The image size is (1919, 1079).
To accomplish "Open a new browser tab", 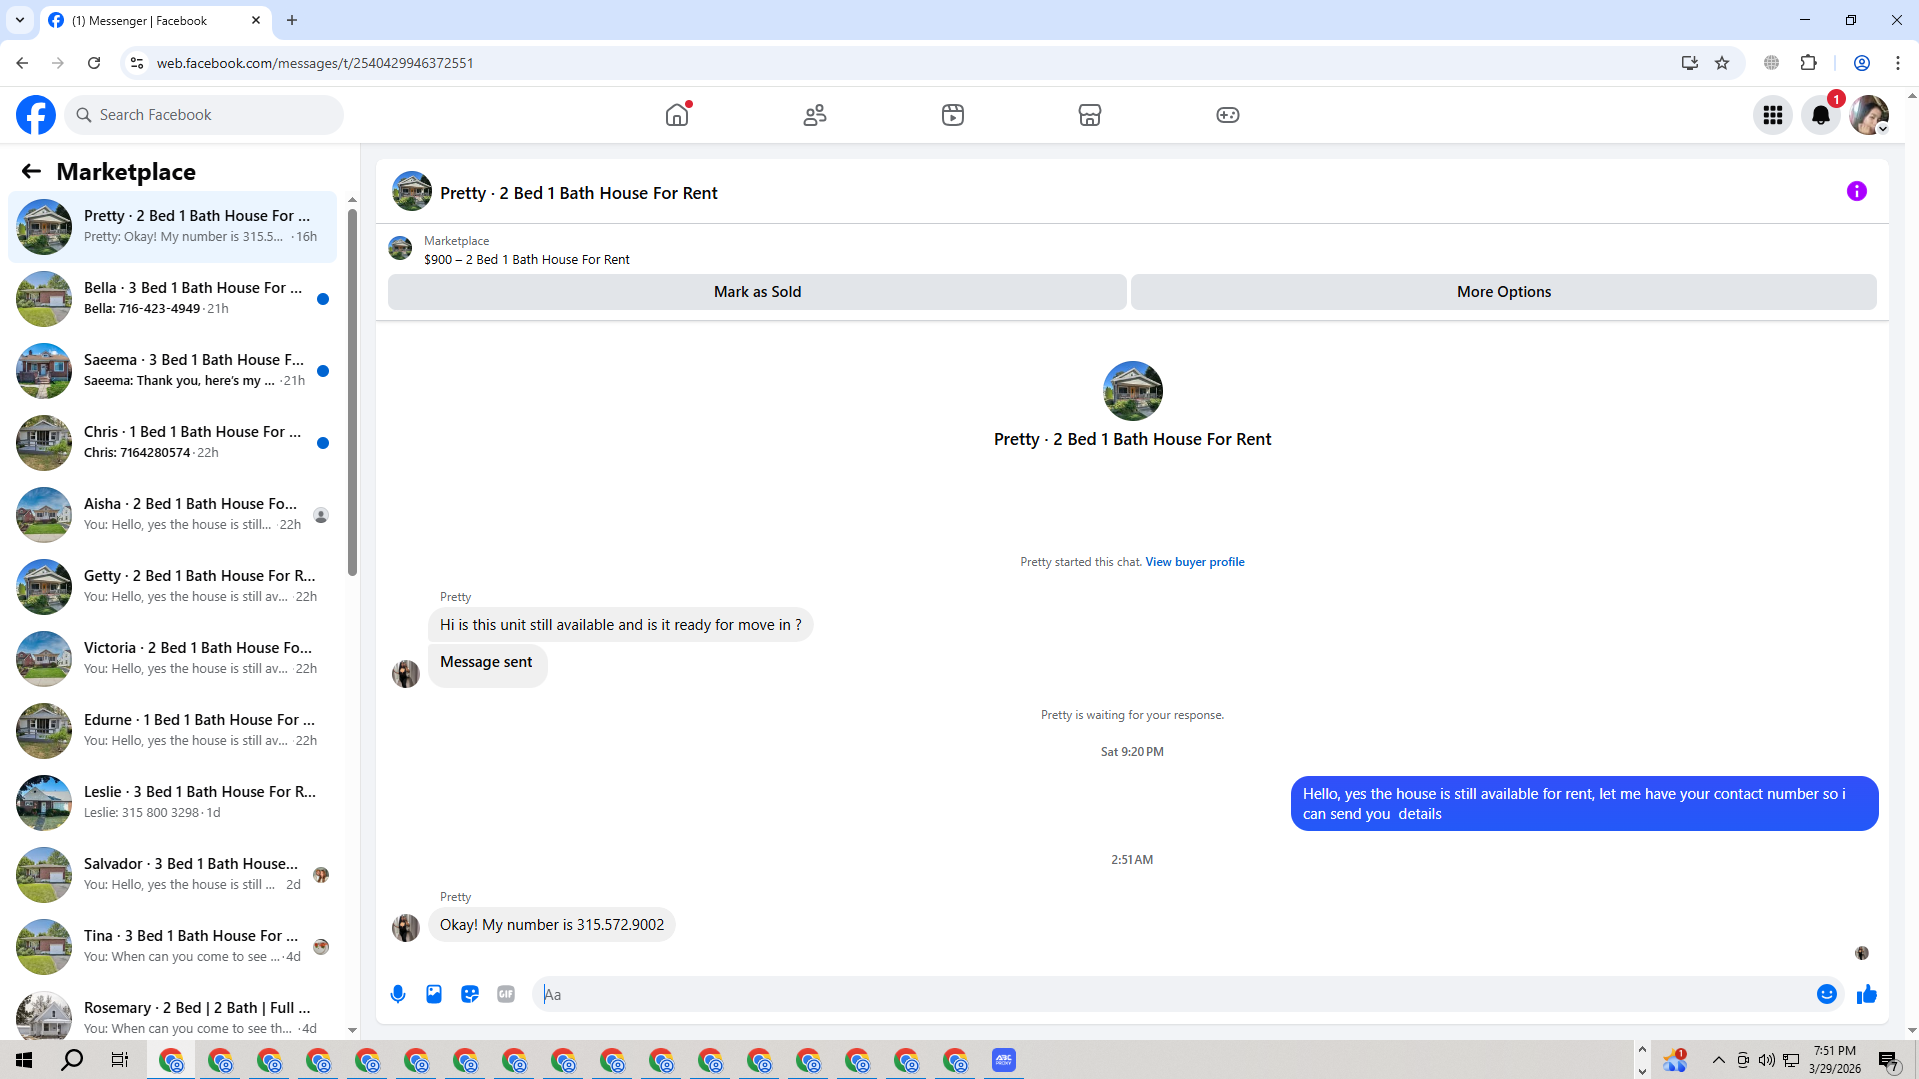I will [x=292, y=20].
